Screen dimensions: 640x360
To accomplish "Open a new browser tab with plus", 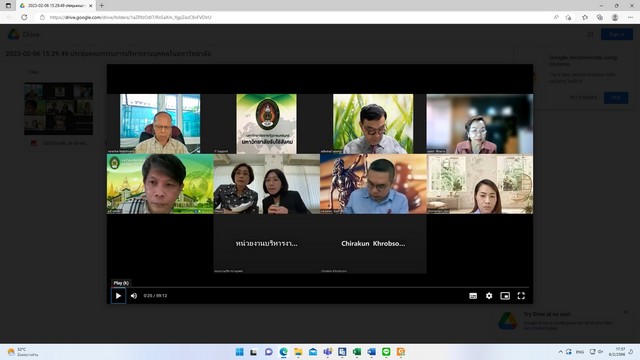I will click(x=102, y=5).
